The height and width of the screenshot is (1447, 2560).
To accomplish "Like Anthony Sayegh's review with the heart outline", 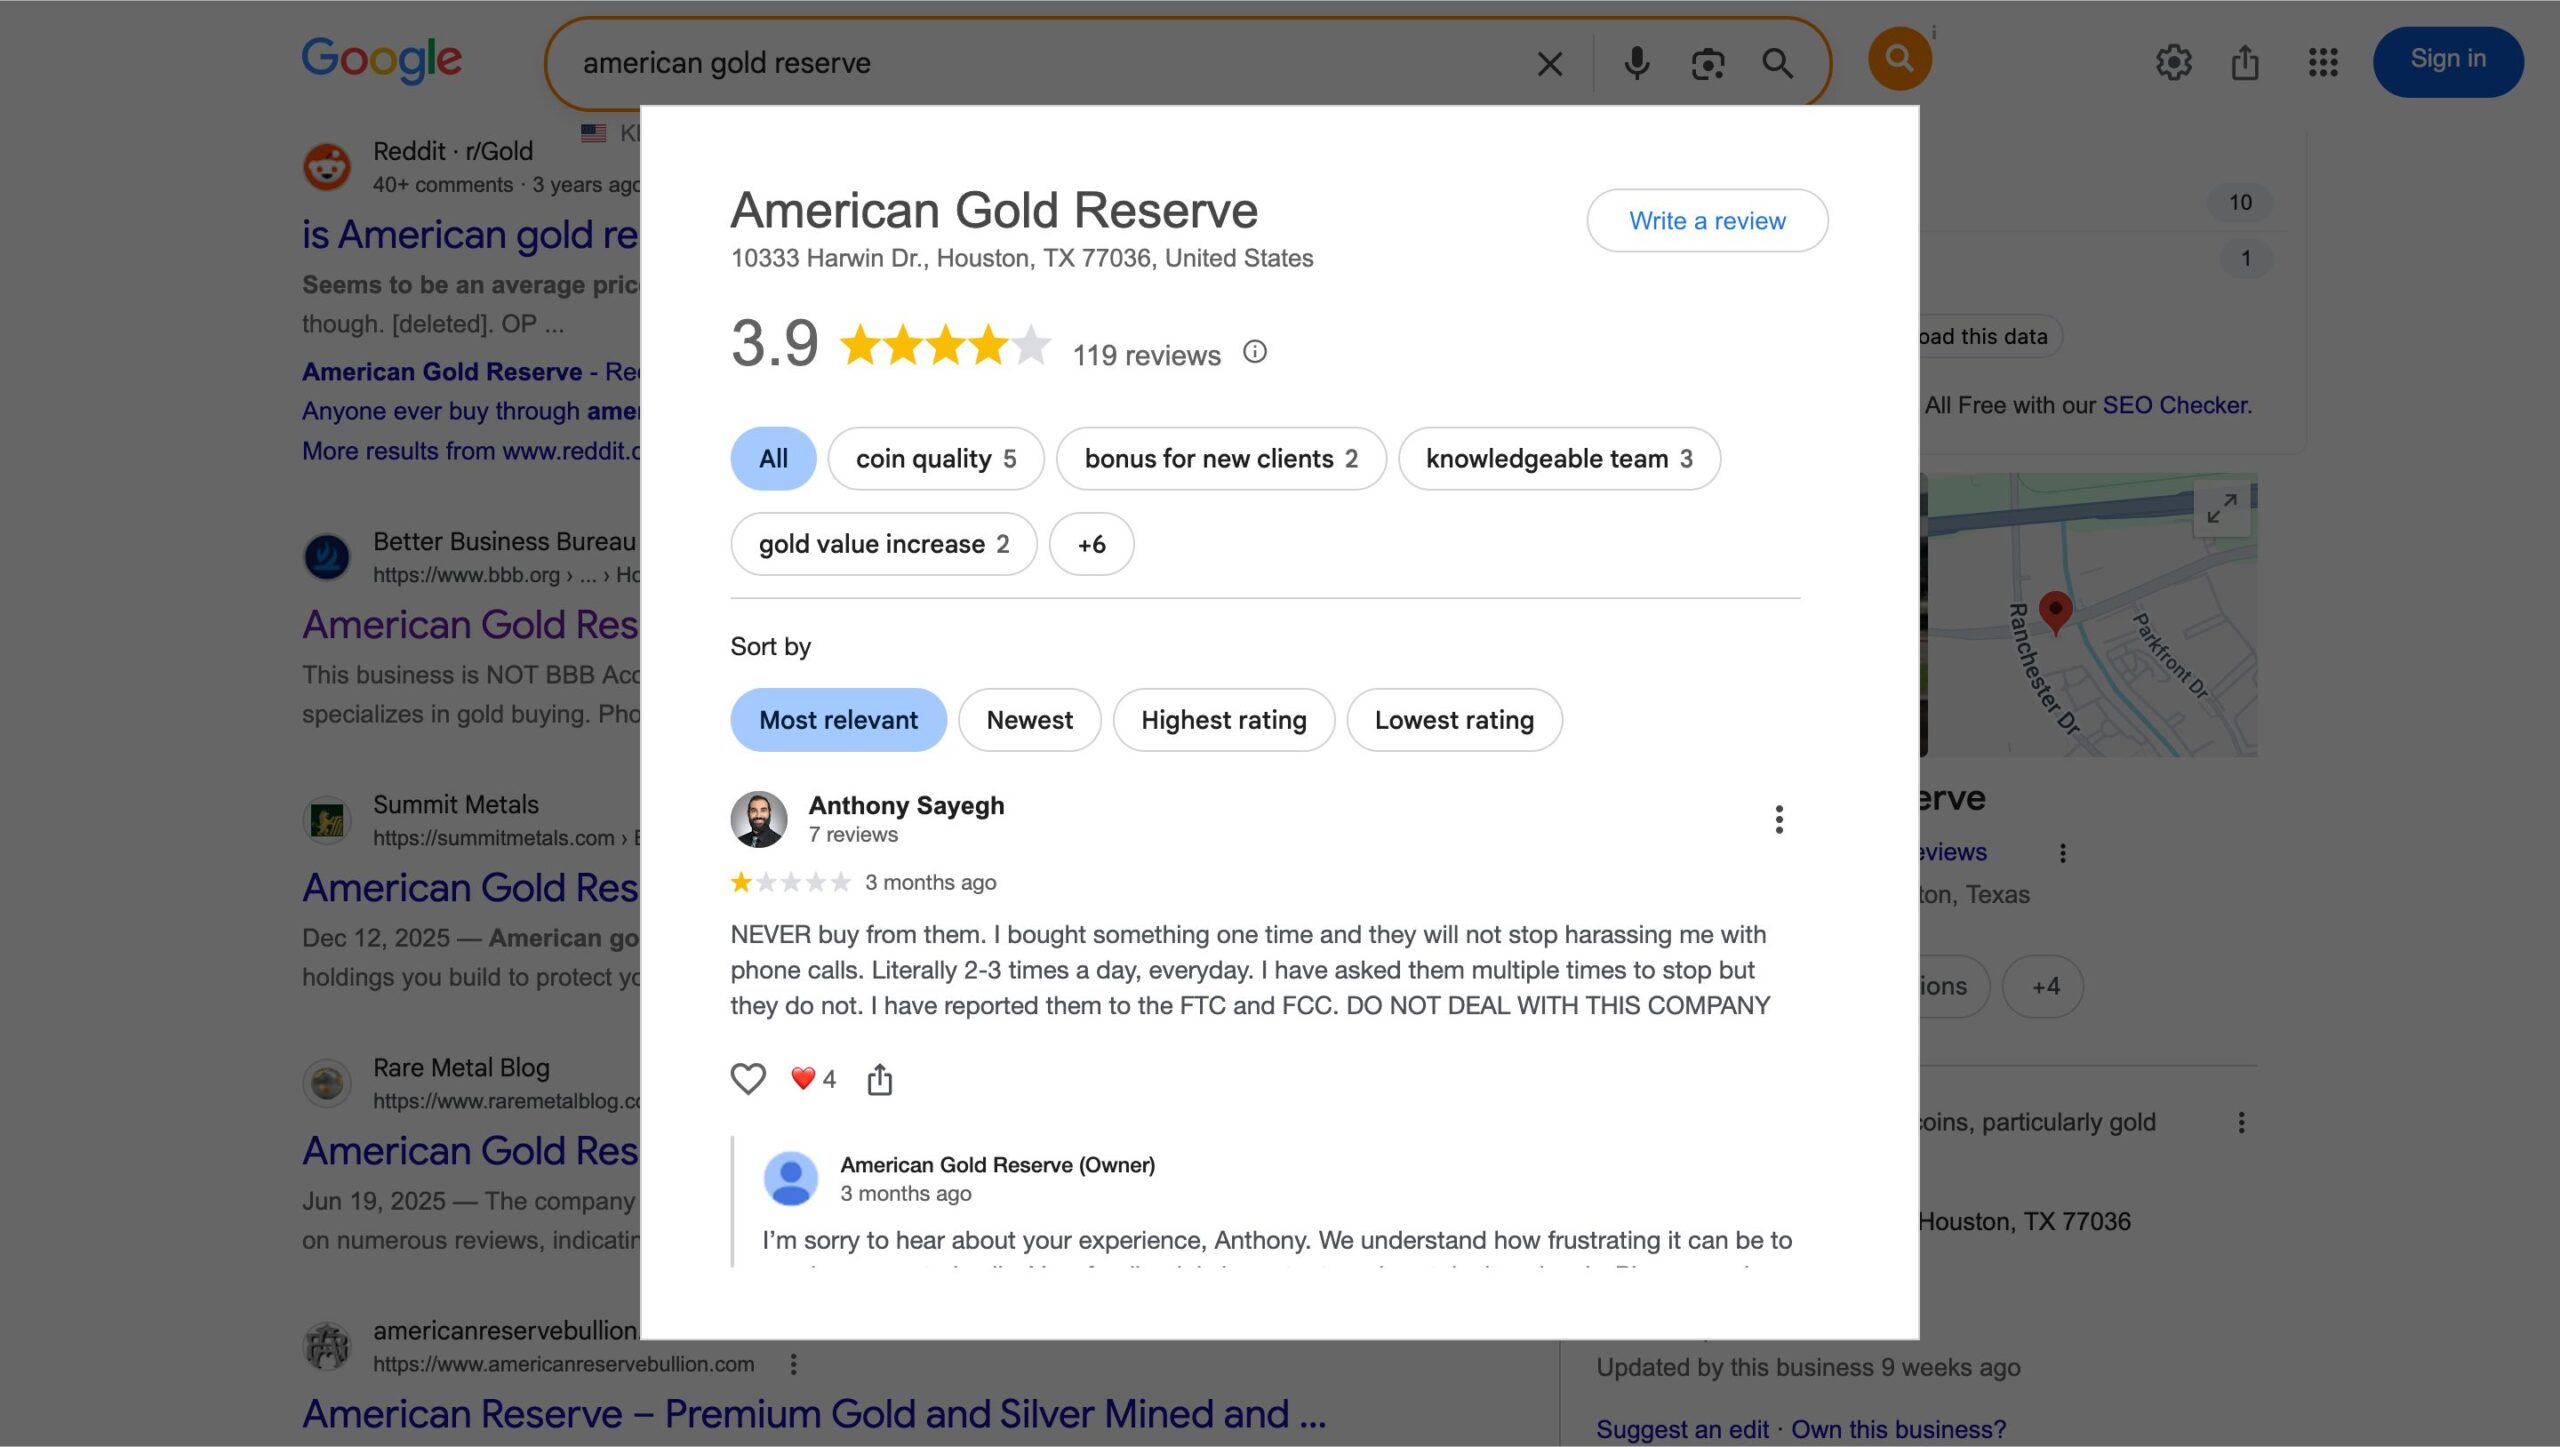I will 747,1079.
